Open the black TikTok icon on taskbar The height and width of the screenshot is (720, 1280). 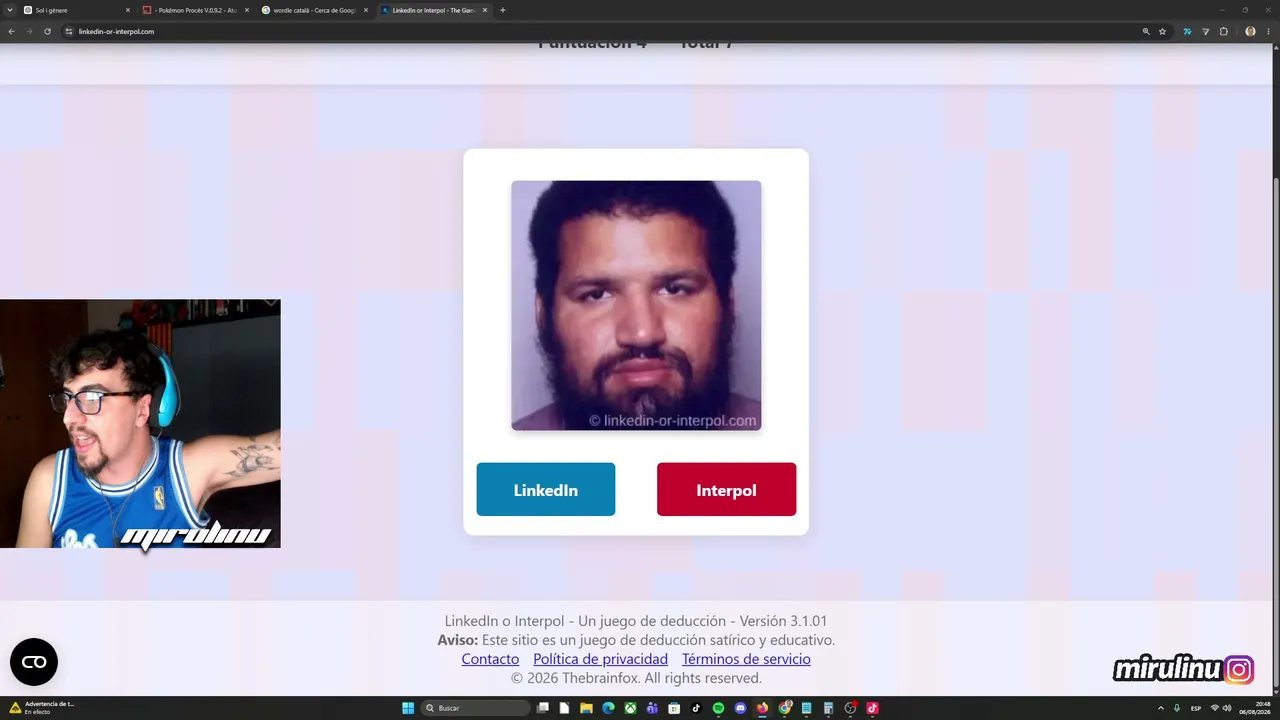(x=696, y=708)
